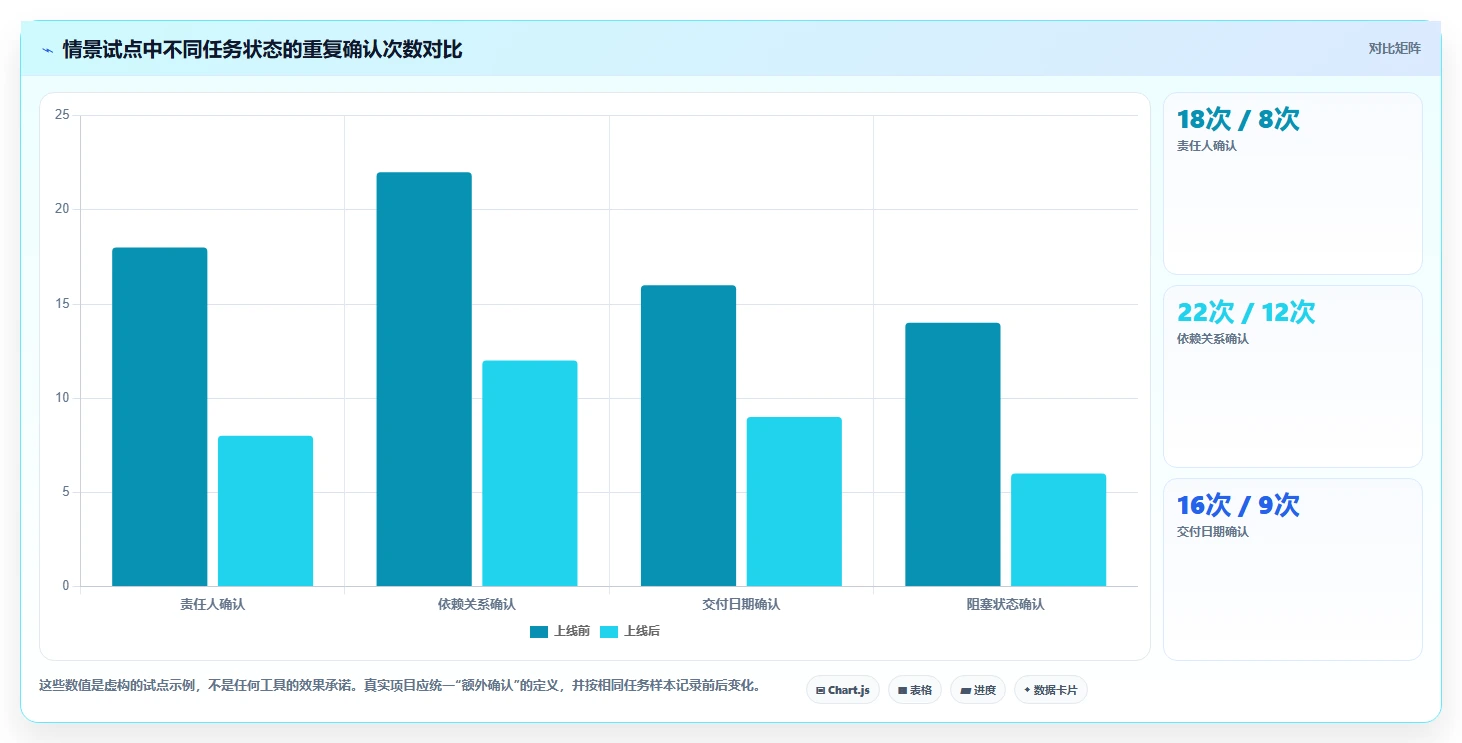This screenshot has width=1462, height=743.
Task: Click the 上线后 bar for 阻塞状态确认
Action: coord(1059,530)
